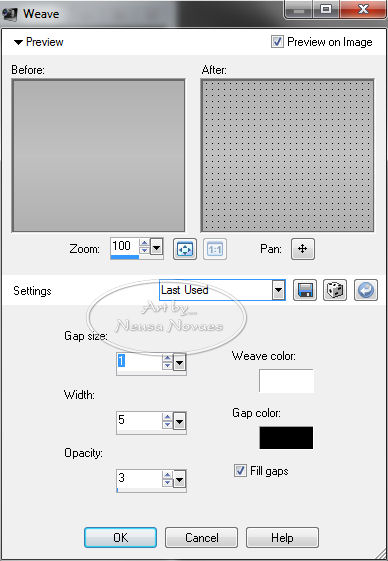388x561 pixels.
Task: Collapse the Preview section triangle
Action: (18, 43)
